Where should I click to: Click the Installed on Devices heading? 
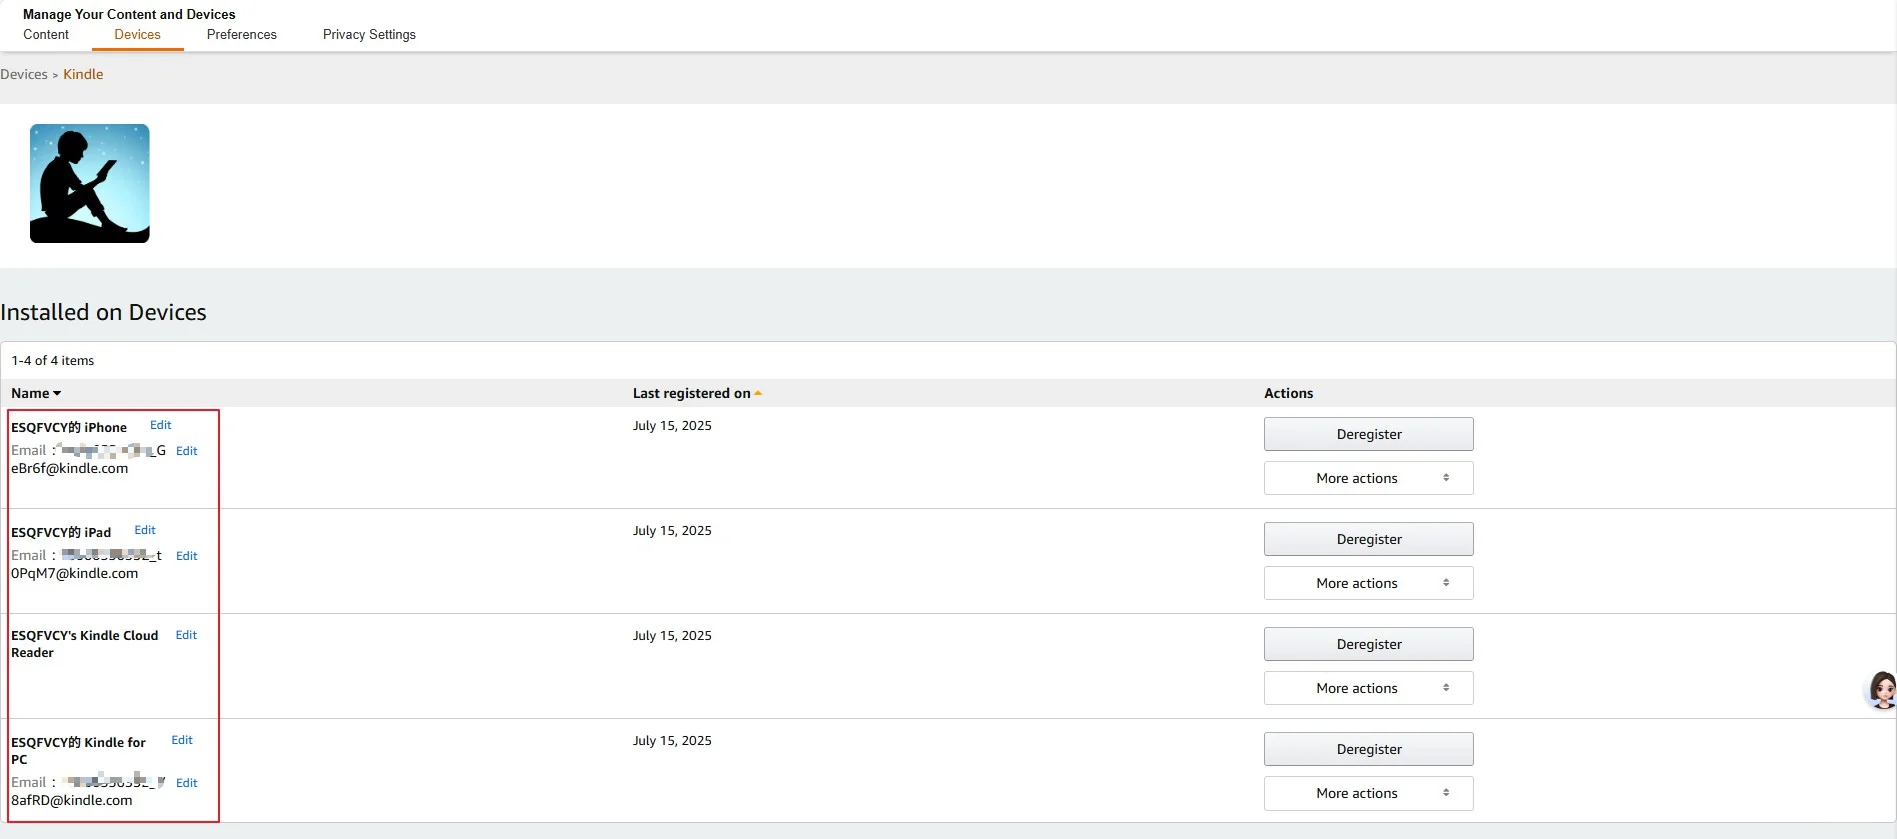click(x=103, y=312)
